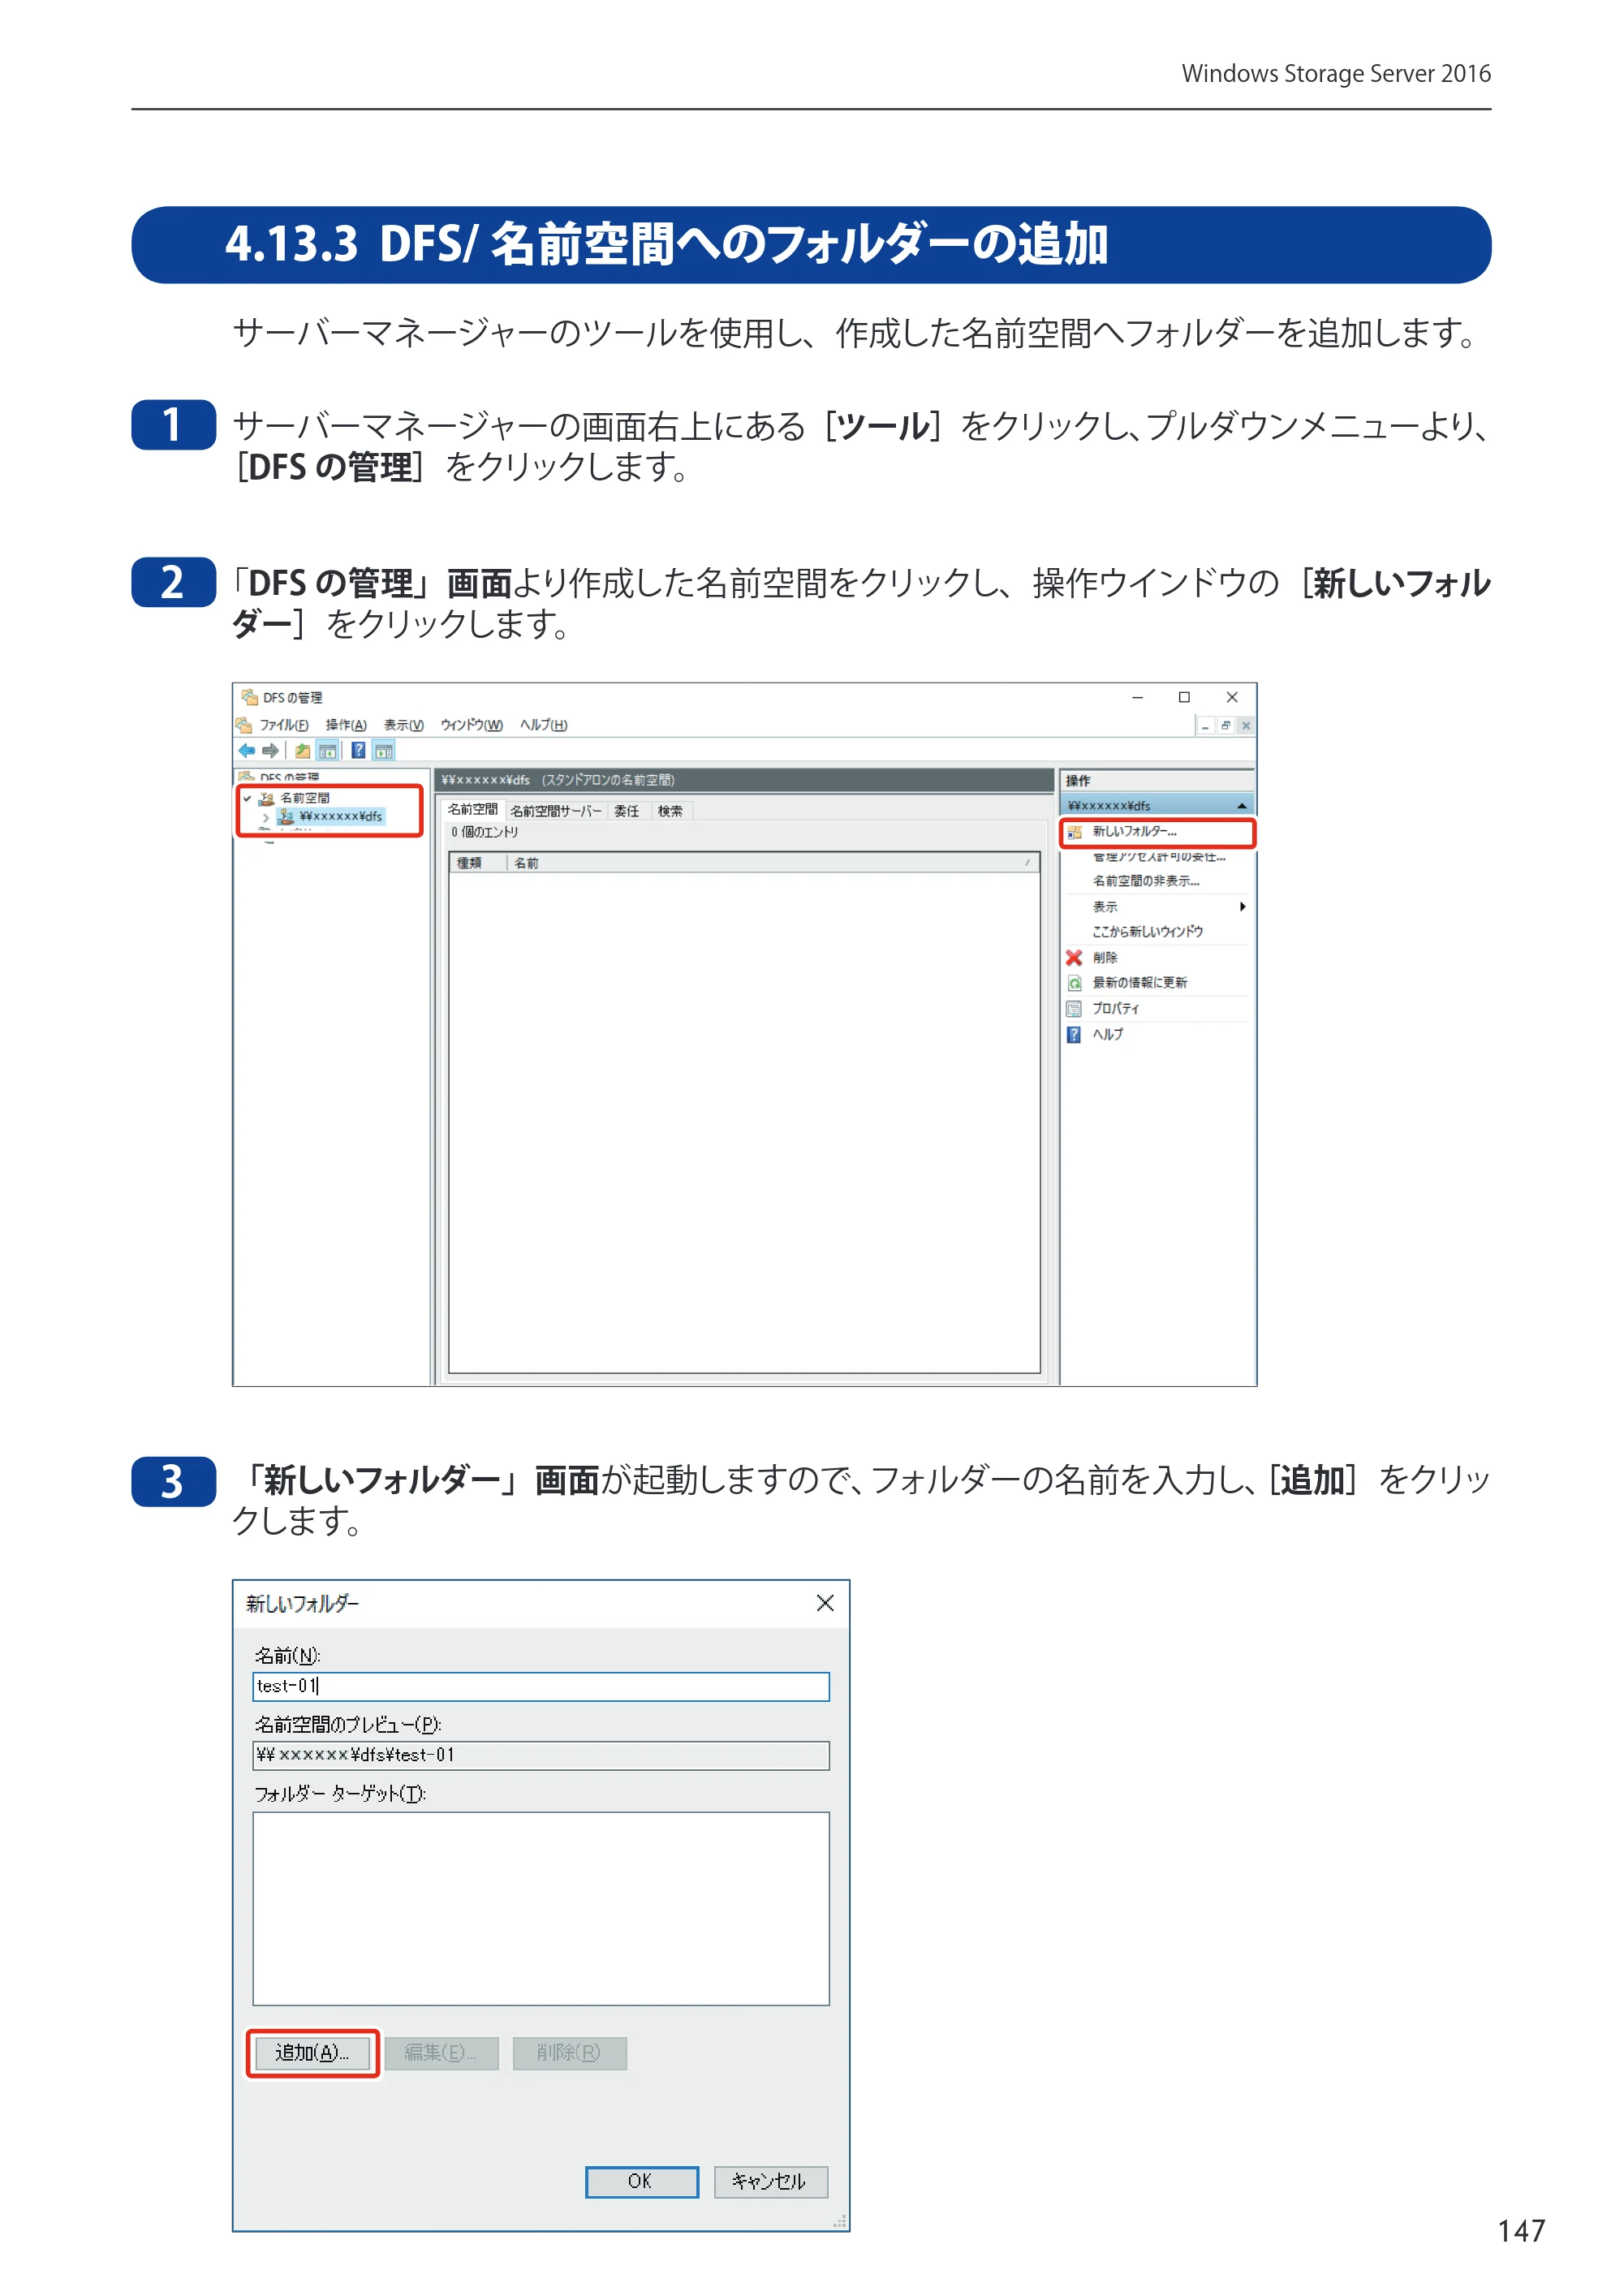Maximize the DFS の管理 window

point(1185,698)
